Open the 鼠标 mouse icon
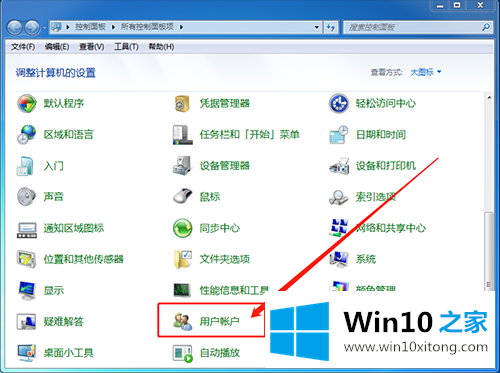Screen dimensions: 500x373 182,196
